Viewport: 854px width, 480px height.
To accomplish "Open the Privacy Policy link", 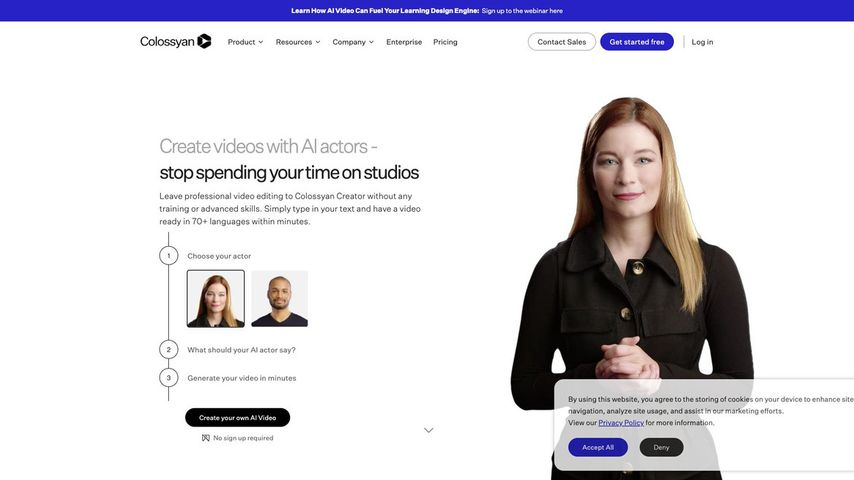I will [621, 423].
